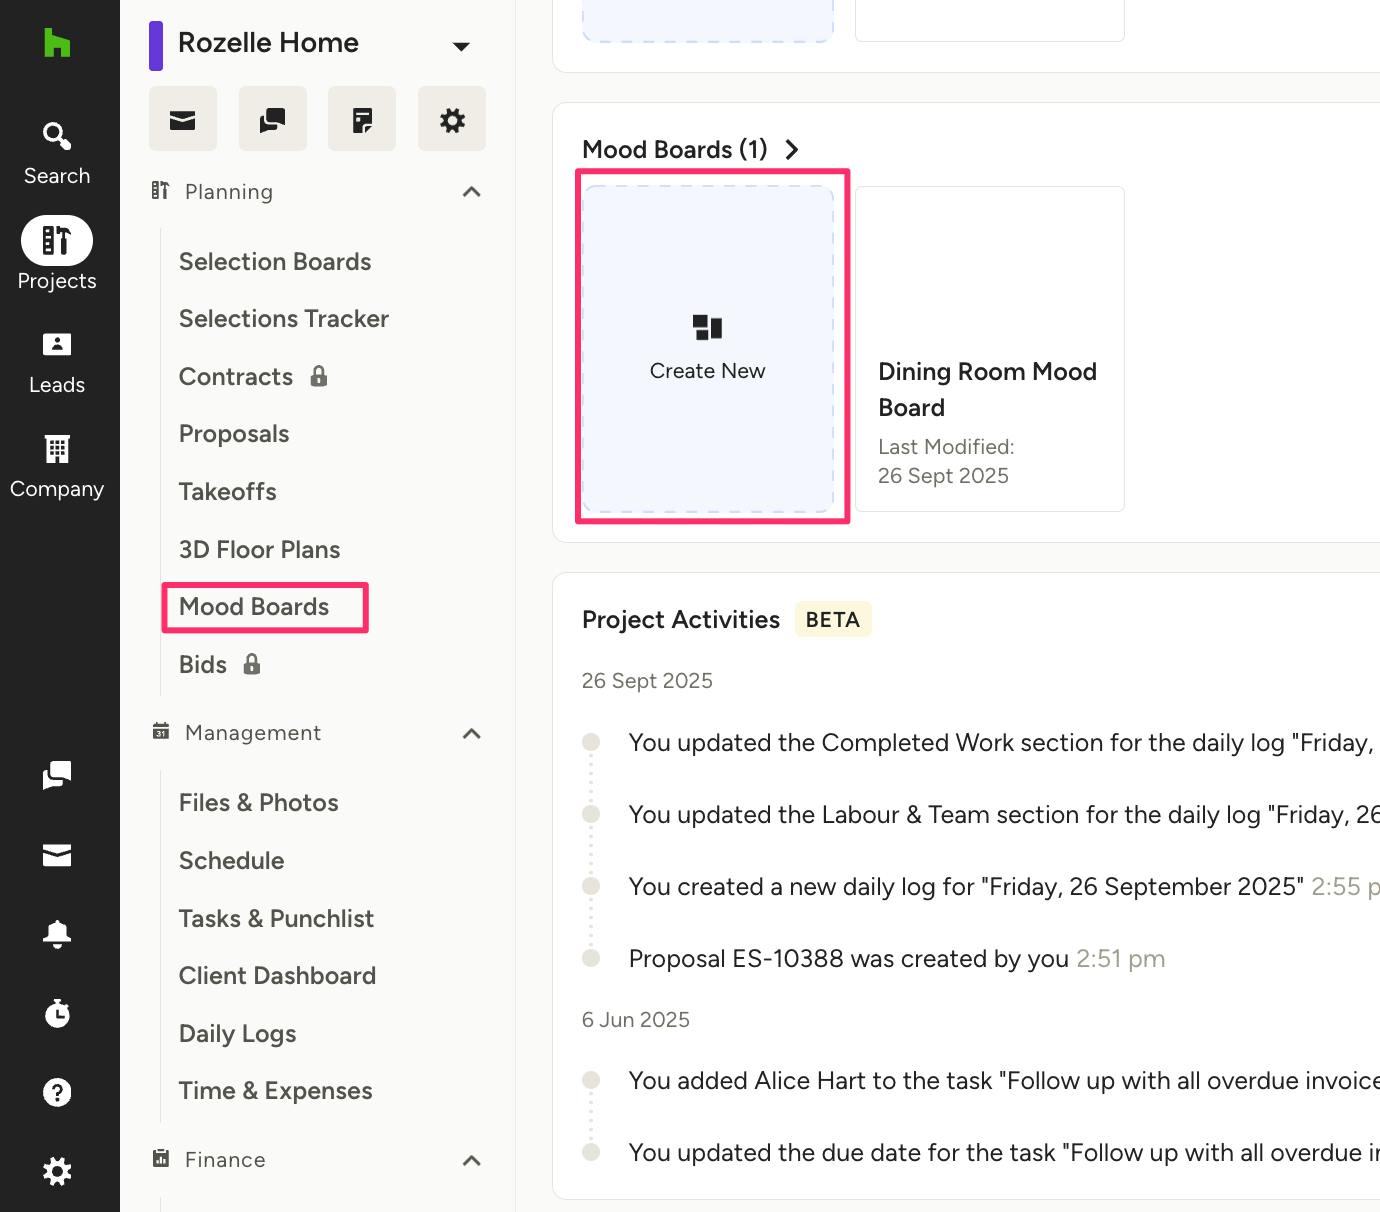Open the Company section icon
The image size is (1380, 1212).
click(57, 467)
